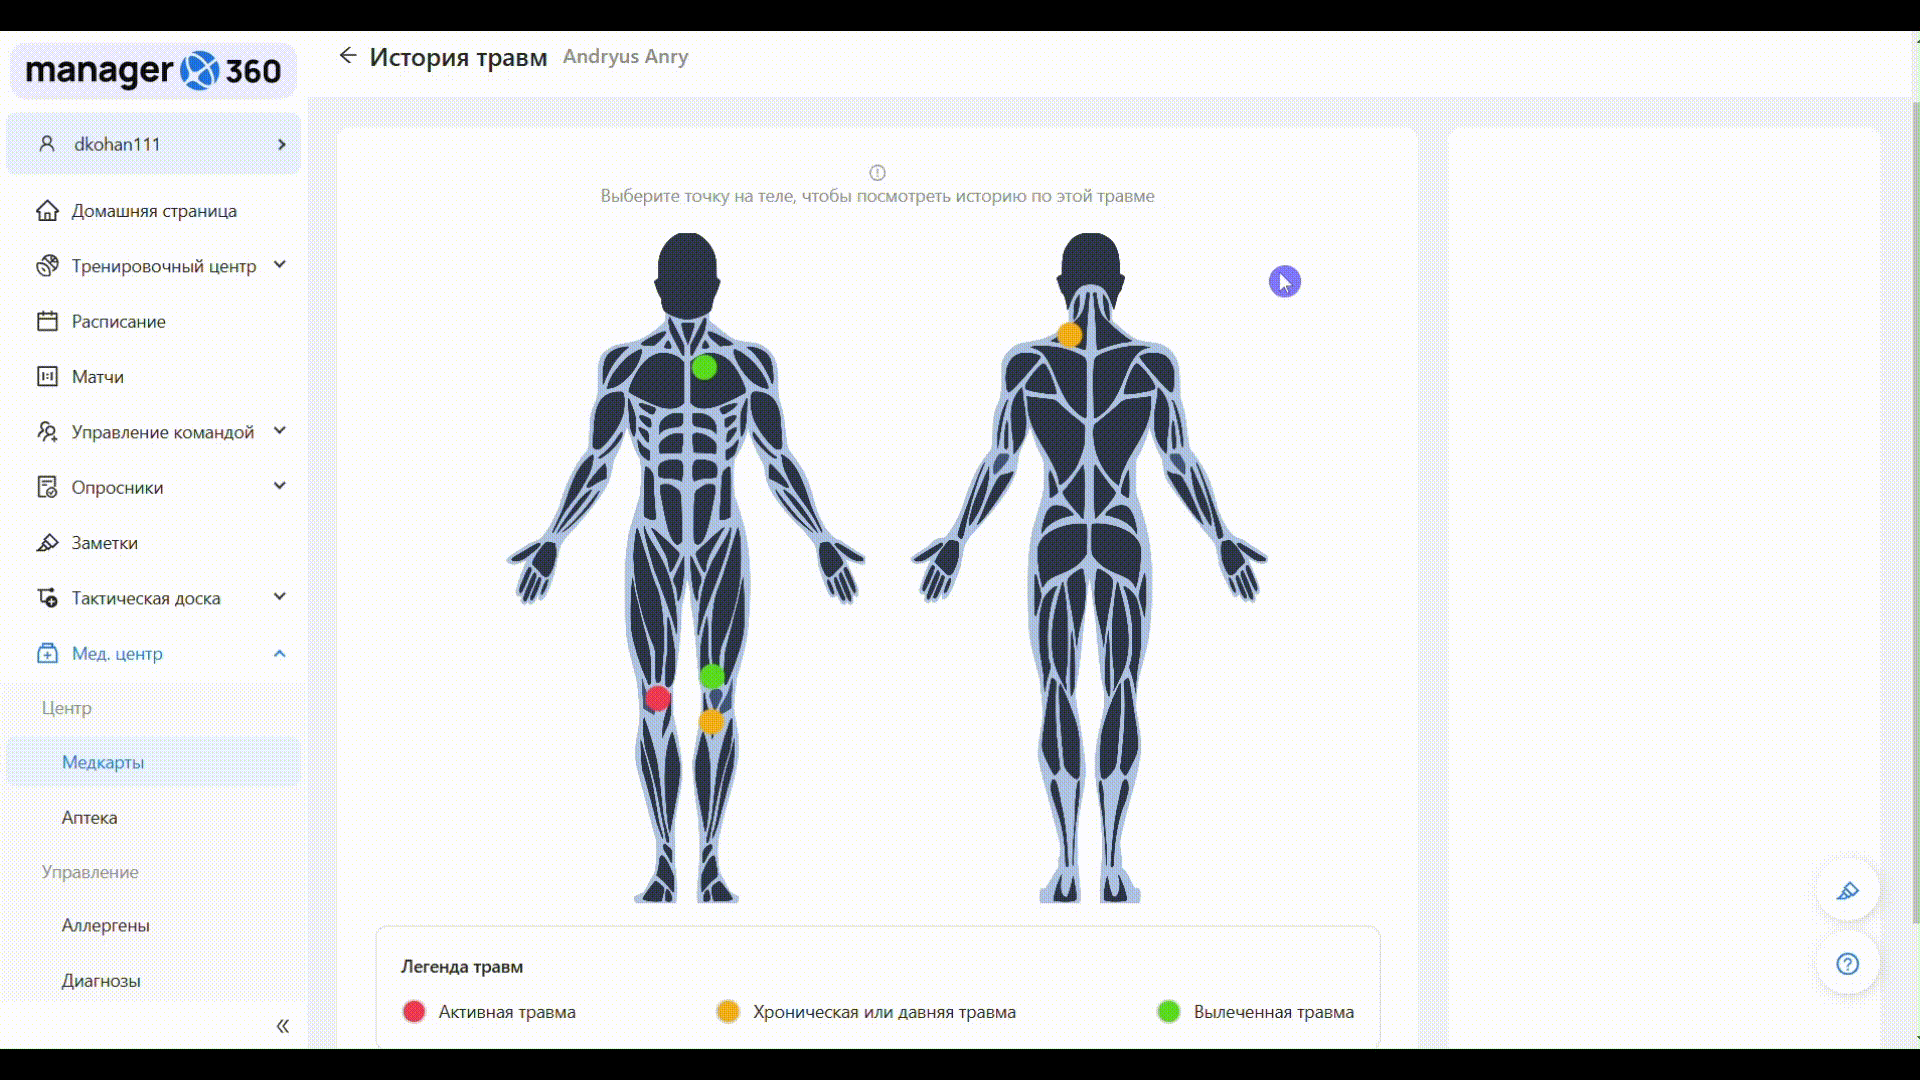Screen dimensions: 1920x1080
Task: Collapse the Мед. центр section
Action: point(280,654)
